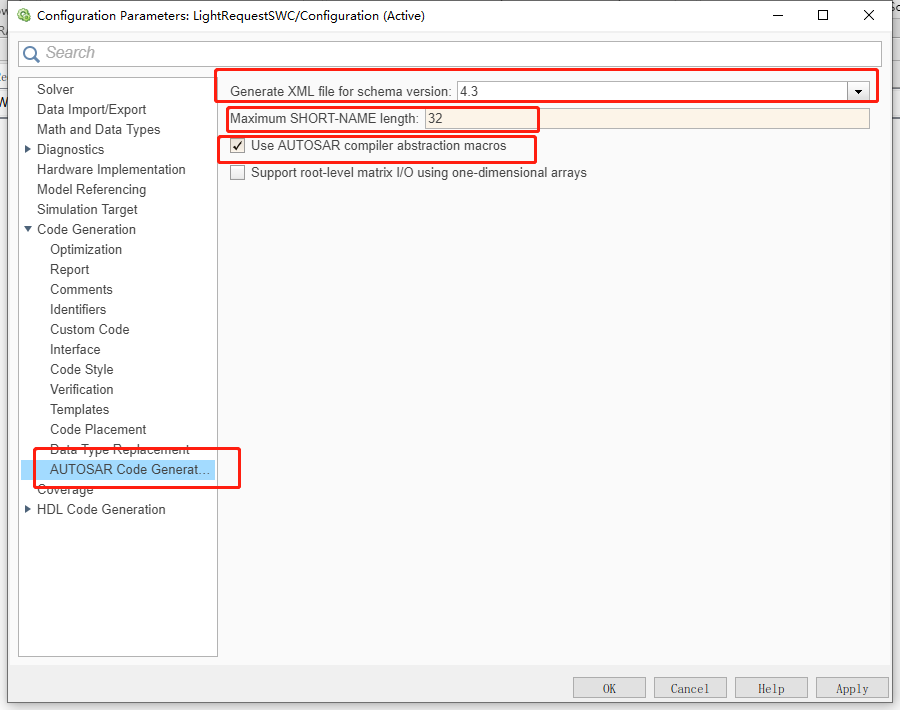Open the Report settings

[69, 270]
